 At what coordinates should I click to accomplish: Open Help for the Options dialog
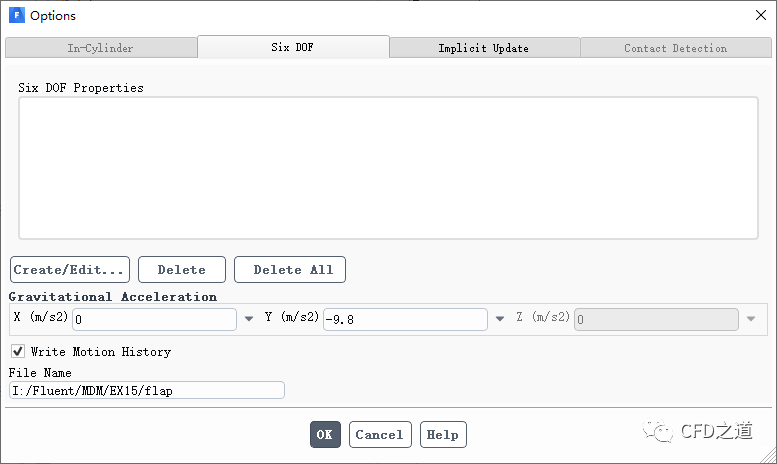[x=442, y=435]
